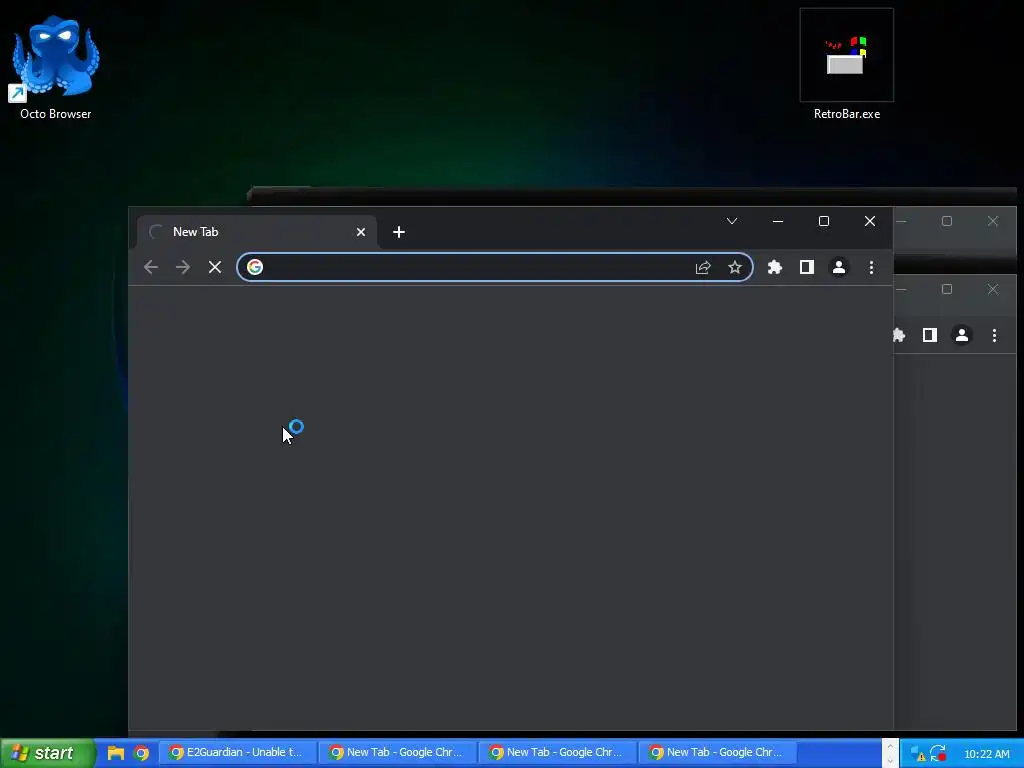Open the Octo Browser desktop shortcut
This screenshot has height=768, width=1024.
pos(56,67)
